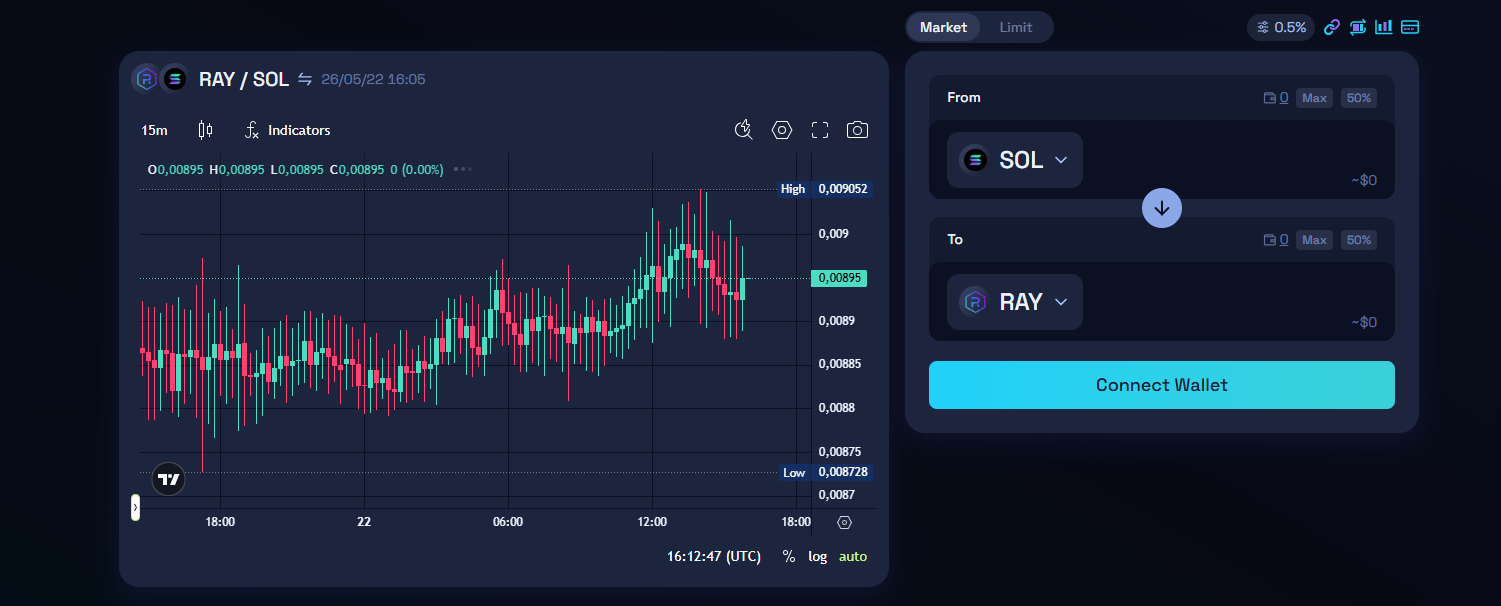1501x606 pixels.
Task: Click the RAY token logo in chart header
Action: point(147,78)
